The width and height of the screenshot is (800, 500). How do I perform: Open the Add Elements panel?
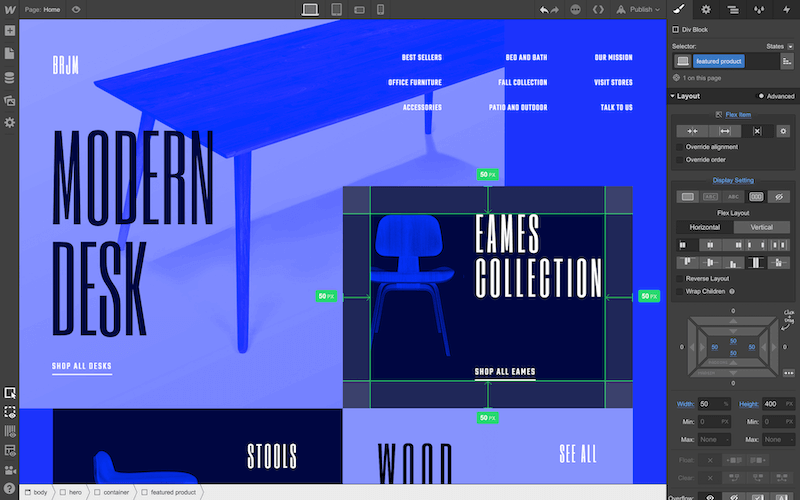[10, 31]
